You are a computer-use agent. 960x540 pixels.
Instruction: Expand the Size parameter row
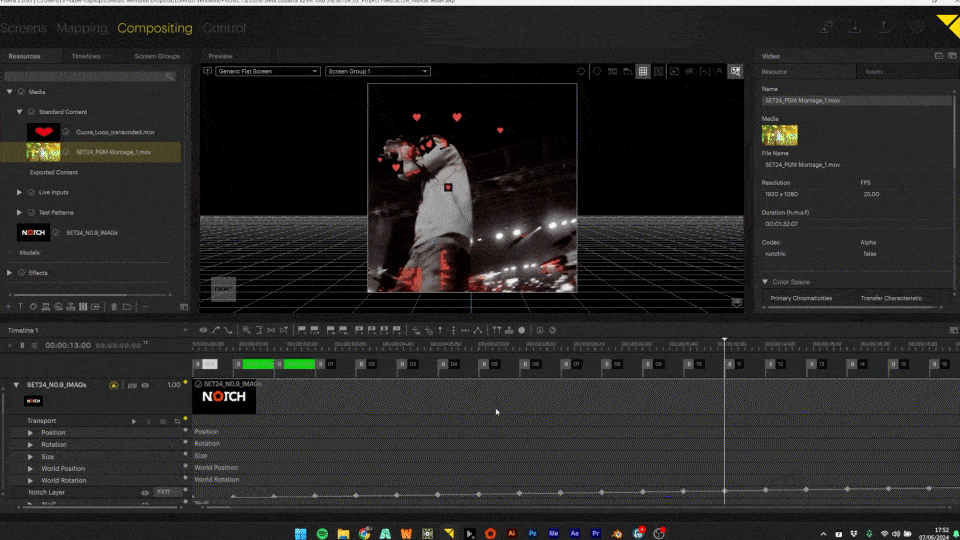click(x=30, y=457)
